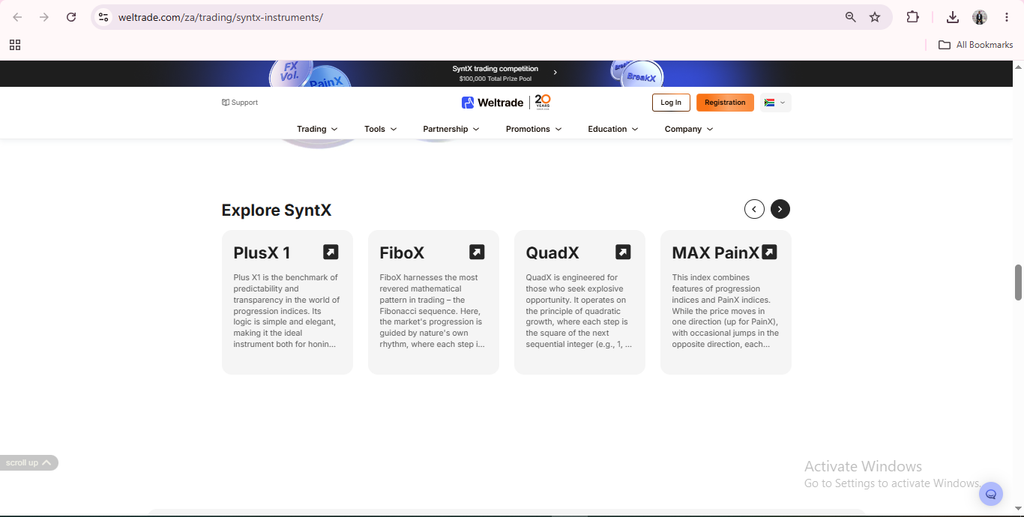Click the orange Registration button
The width and height of the screenshot is (1024, 517).
pyautogui.click(x=725, y=102)
